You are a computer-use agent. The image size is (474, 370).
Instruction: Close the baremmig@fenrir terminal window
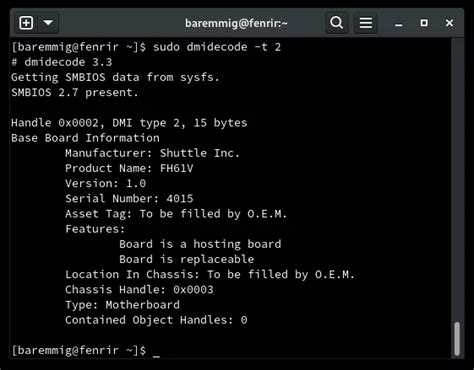[449, 23]
